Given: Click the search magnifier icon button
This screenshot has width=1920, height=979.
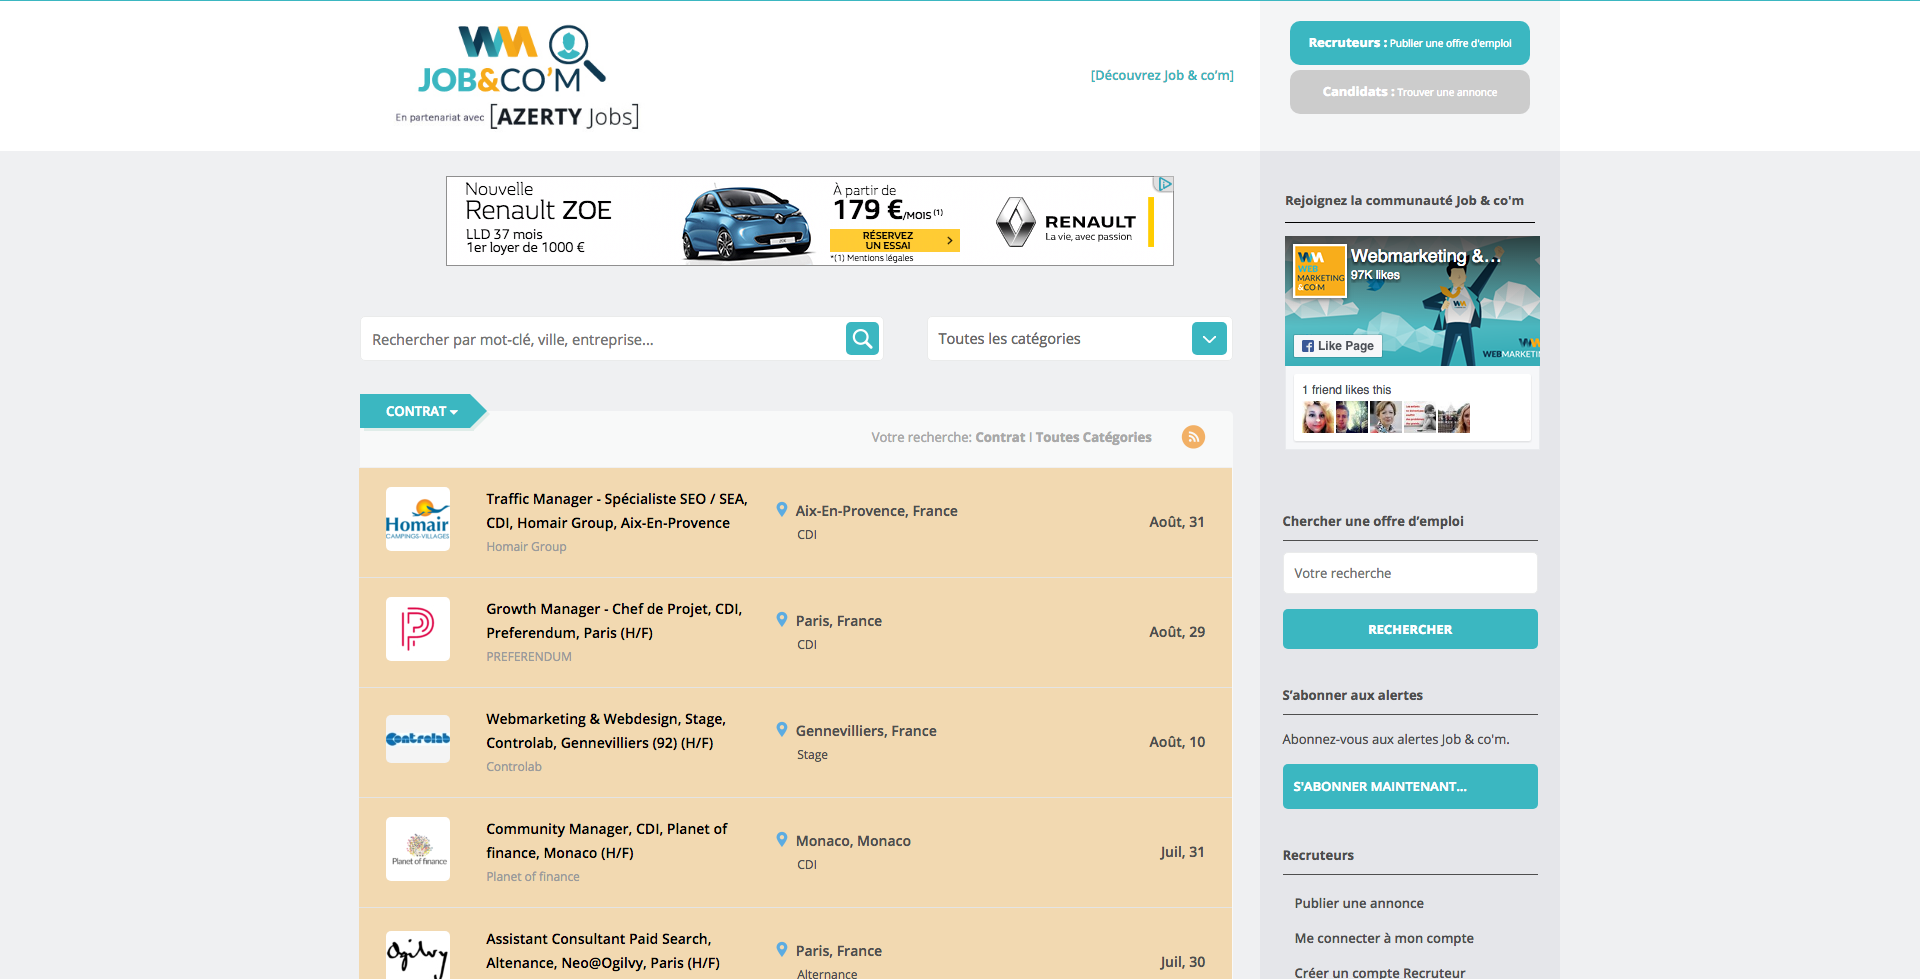Looking at the screenshot, I should [862, 339].
